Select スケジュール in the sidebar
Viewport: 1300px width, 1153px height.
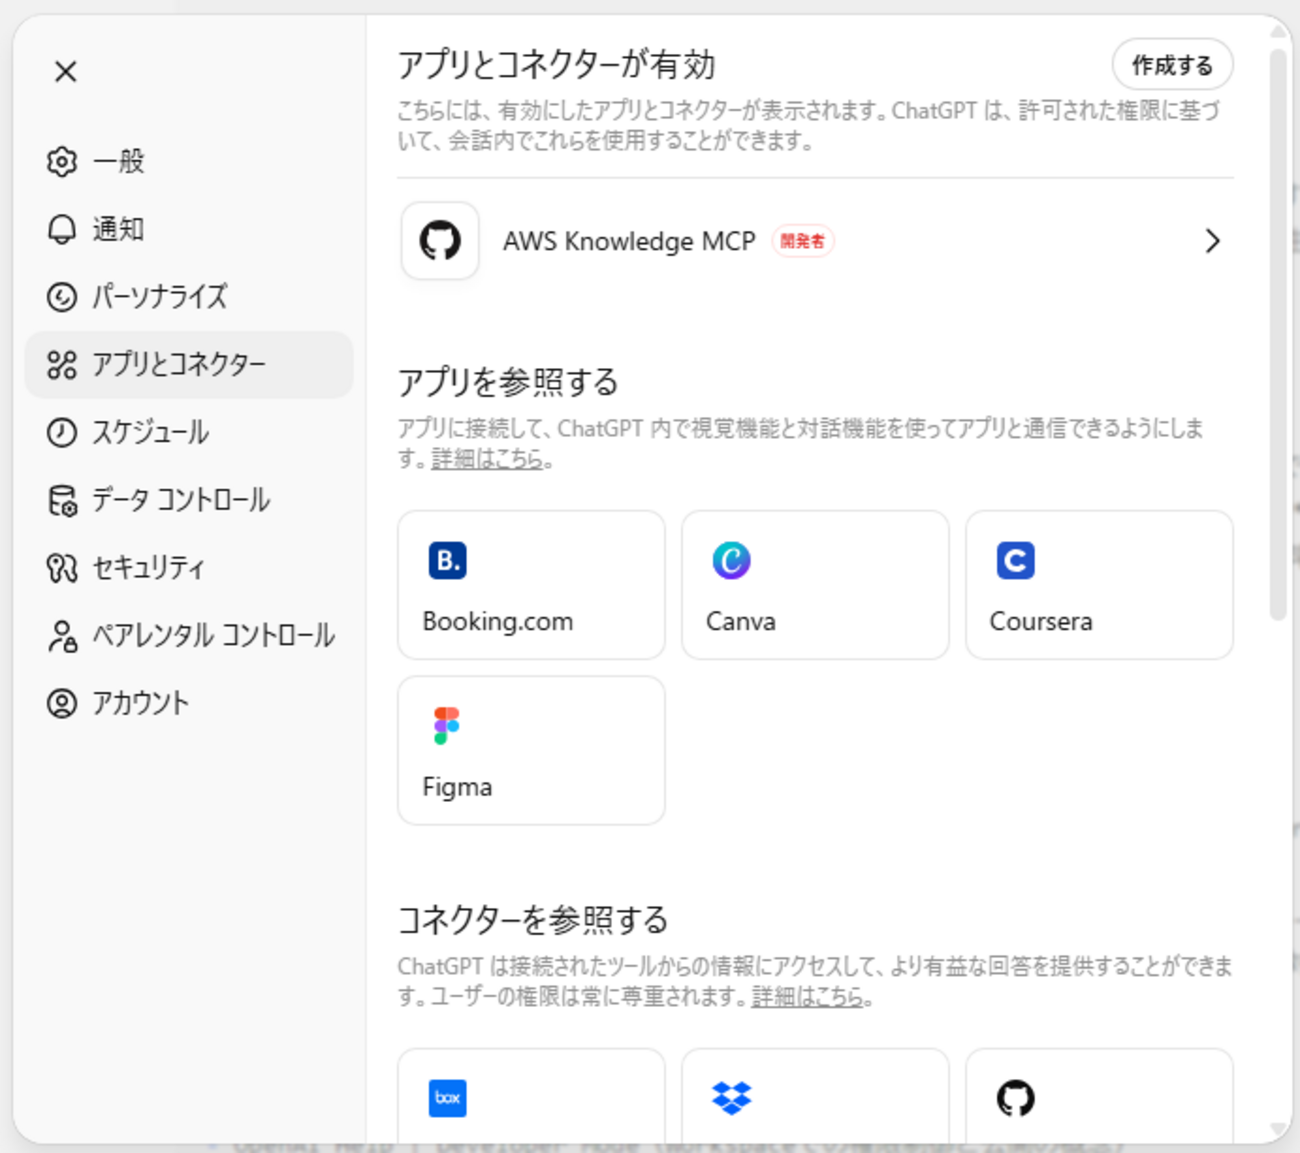[x=150, y=432]
